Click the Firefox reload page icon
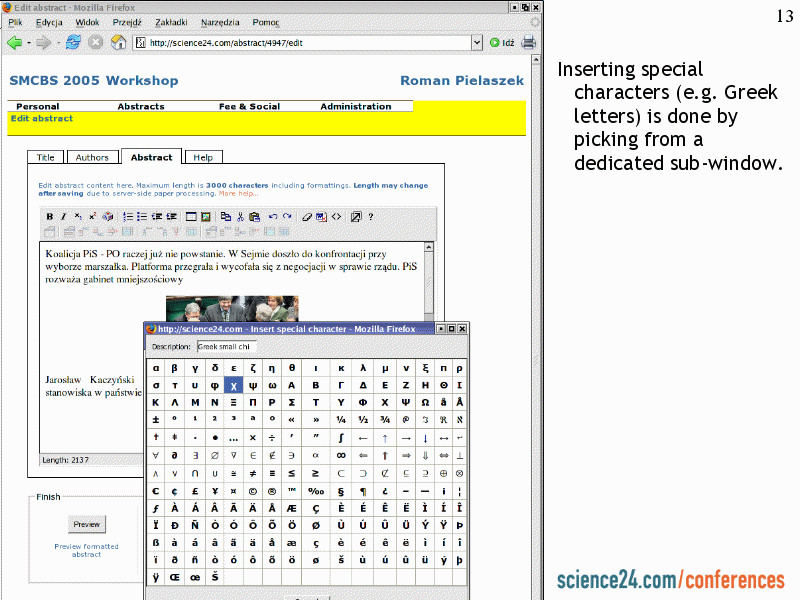This screenshot has height=600, width=800. (73, 42)
